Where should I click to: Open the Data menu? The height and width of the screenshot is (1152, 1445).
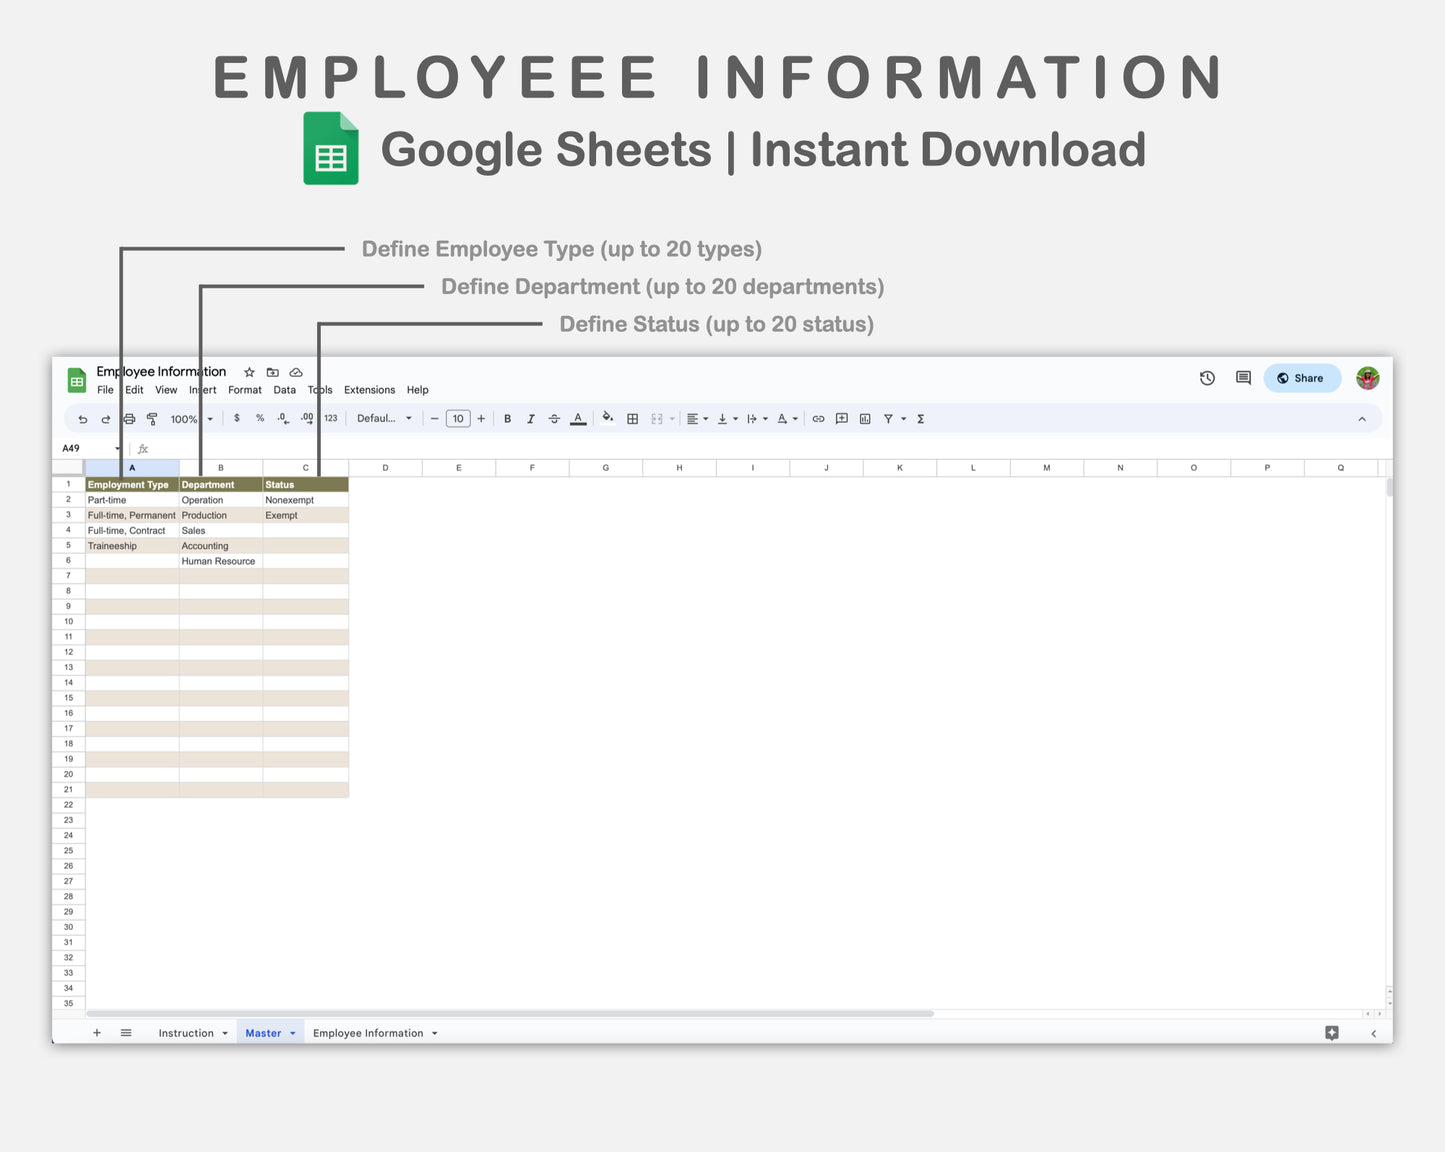pos(284,390)
